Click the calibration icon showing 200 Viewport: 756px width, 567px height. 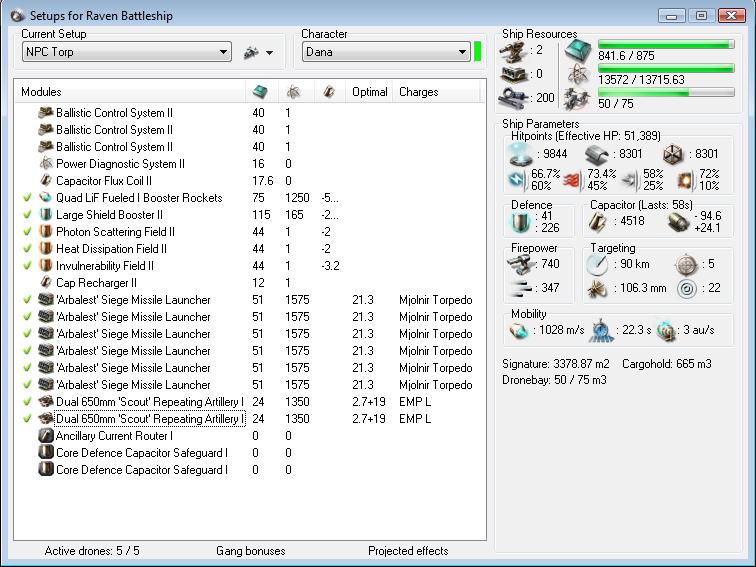point(515,97)
